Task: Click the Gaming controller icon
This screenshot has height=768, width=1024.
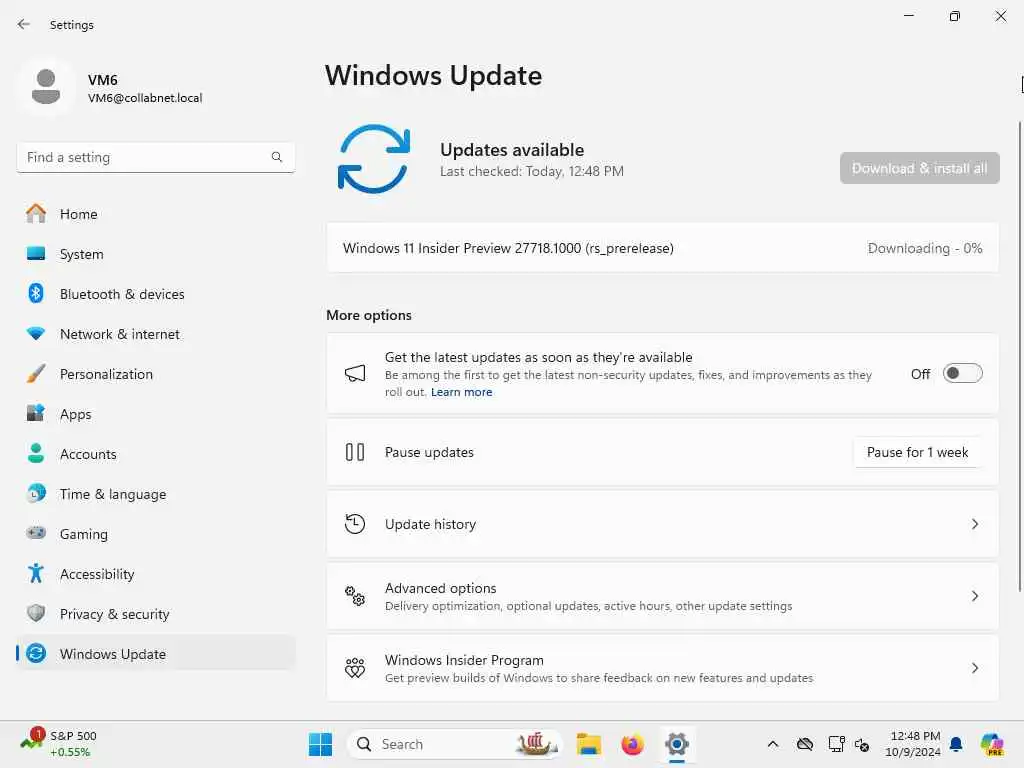Action: click(x=36, y=533)
